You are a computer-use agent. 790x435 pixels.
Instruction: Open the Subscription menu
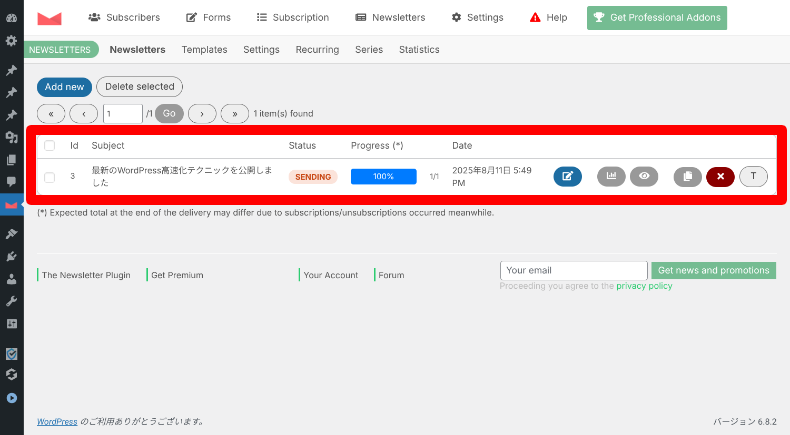293,18
